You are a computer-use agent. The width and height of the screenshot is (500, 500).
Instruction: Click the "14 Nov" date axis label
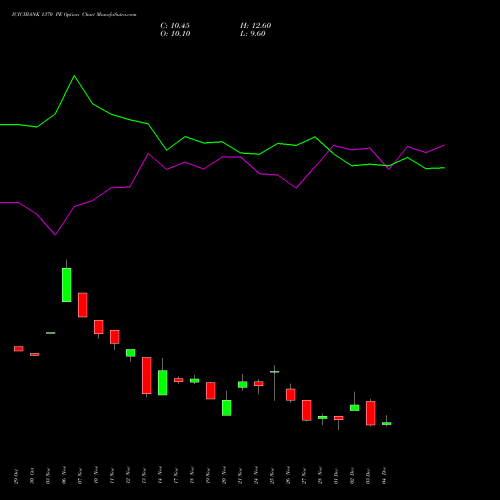[160, 476]
